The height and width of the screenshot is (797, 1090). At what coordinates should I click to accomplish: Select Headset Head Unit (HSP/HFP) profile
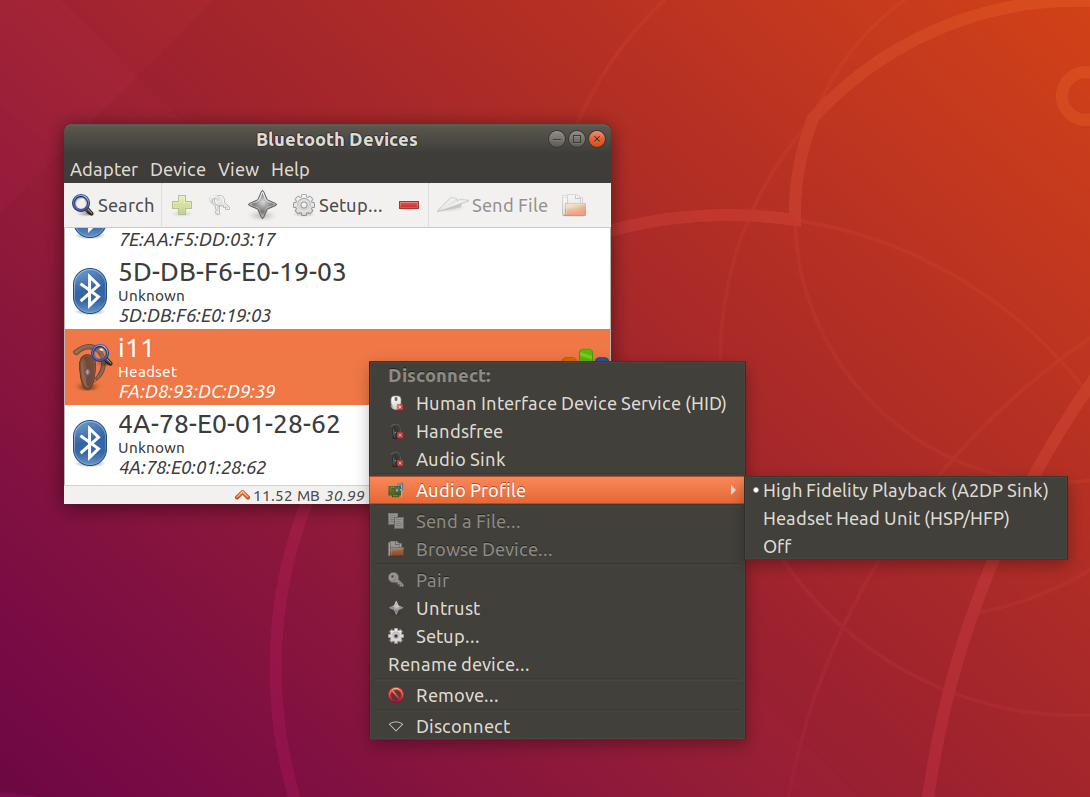pos(906,518)
